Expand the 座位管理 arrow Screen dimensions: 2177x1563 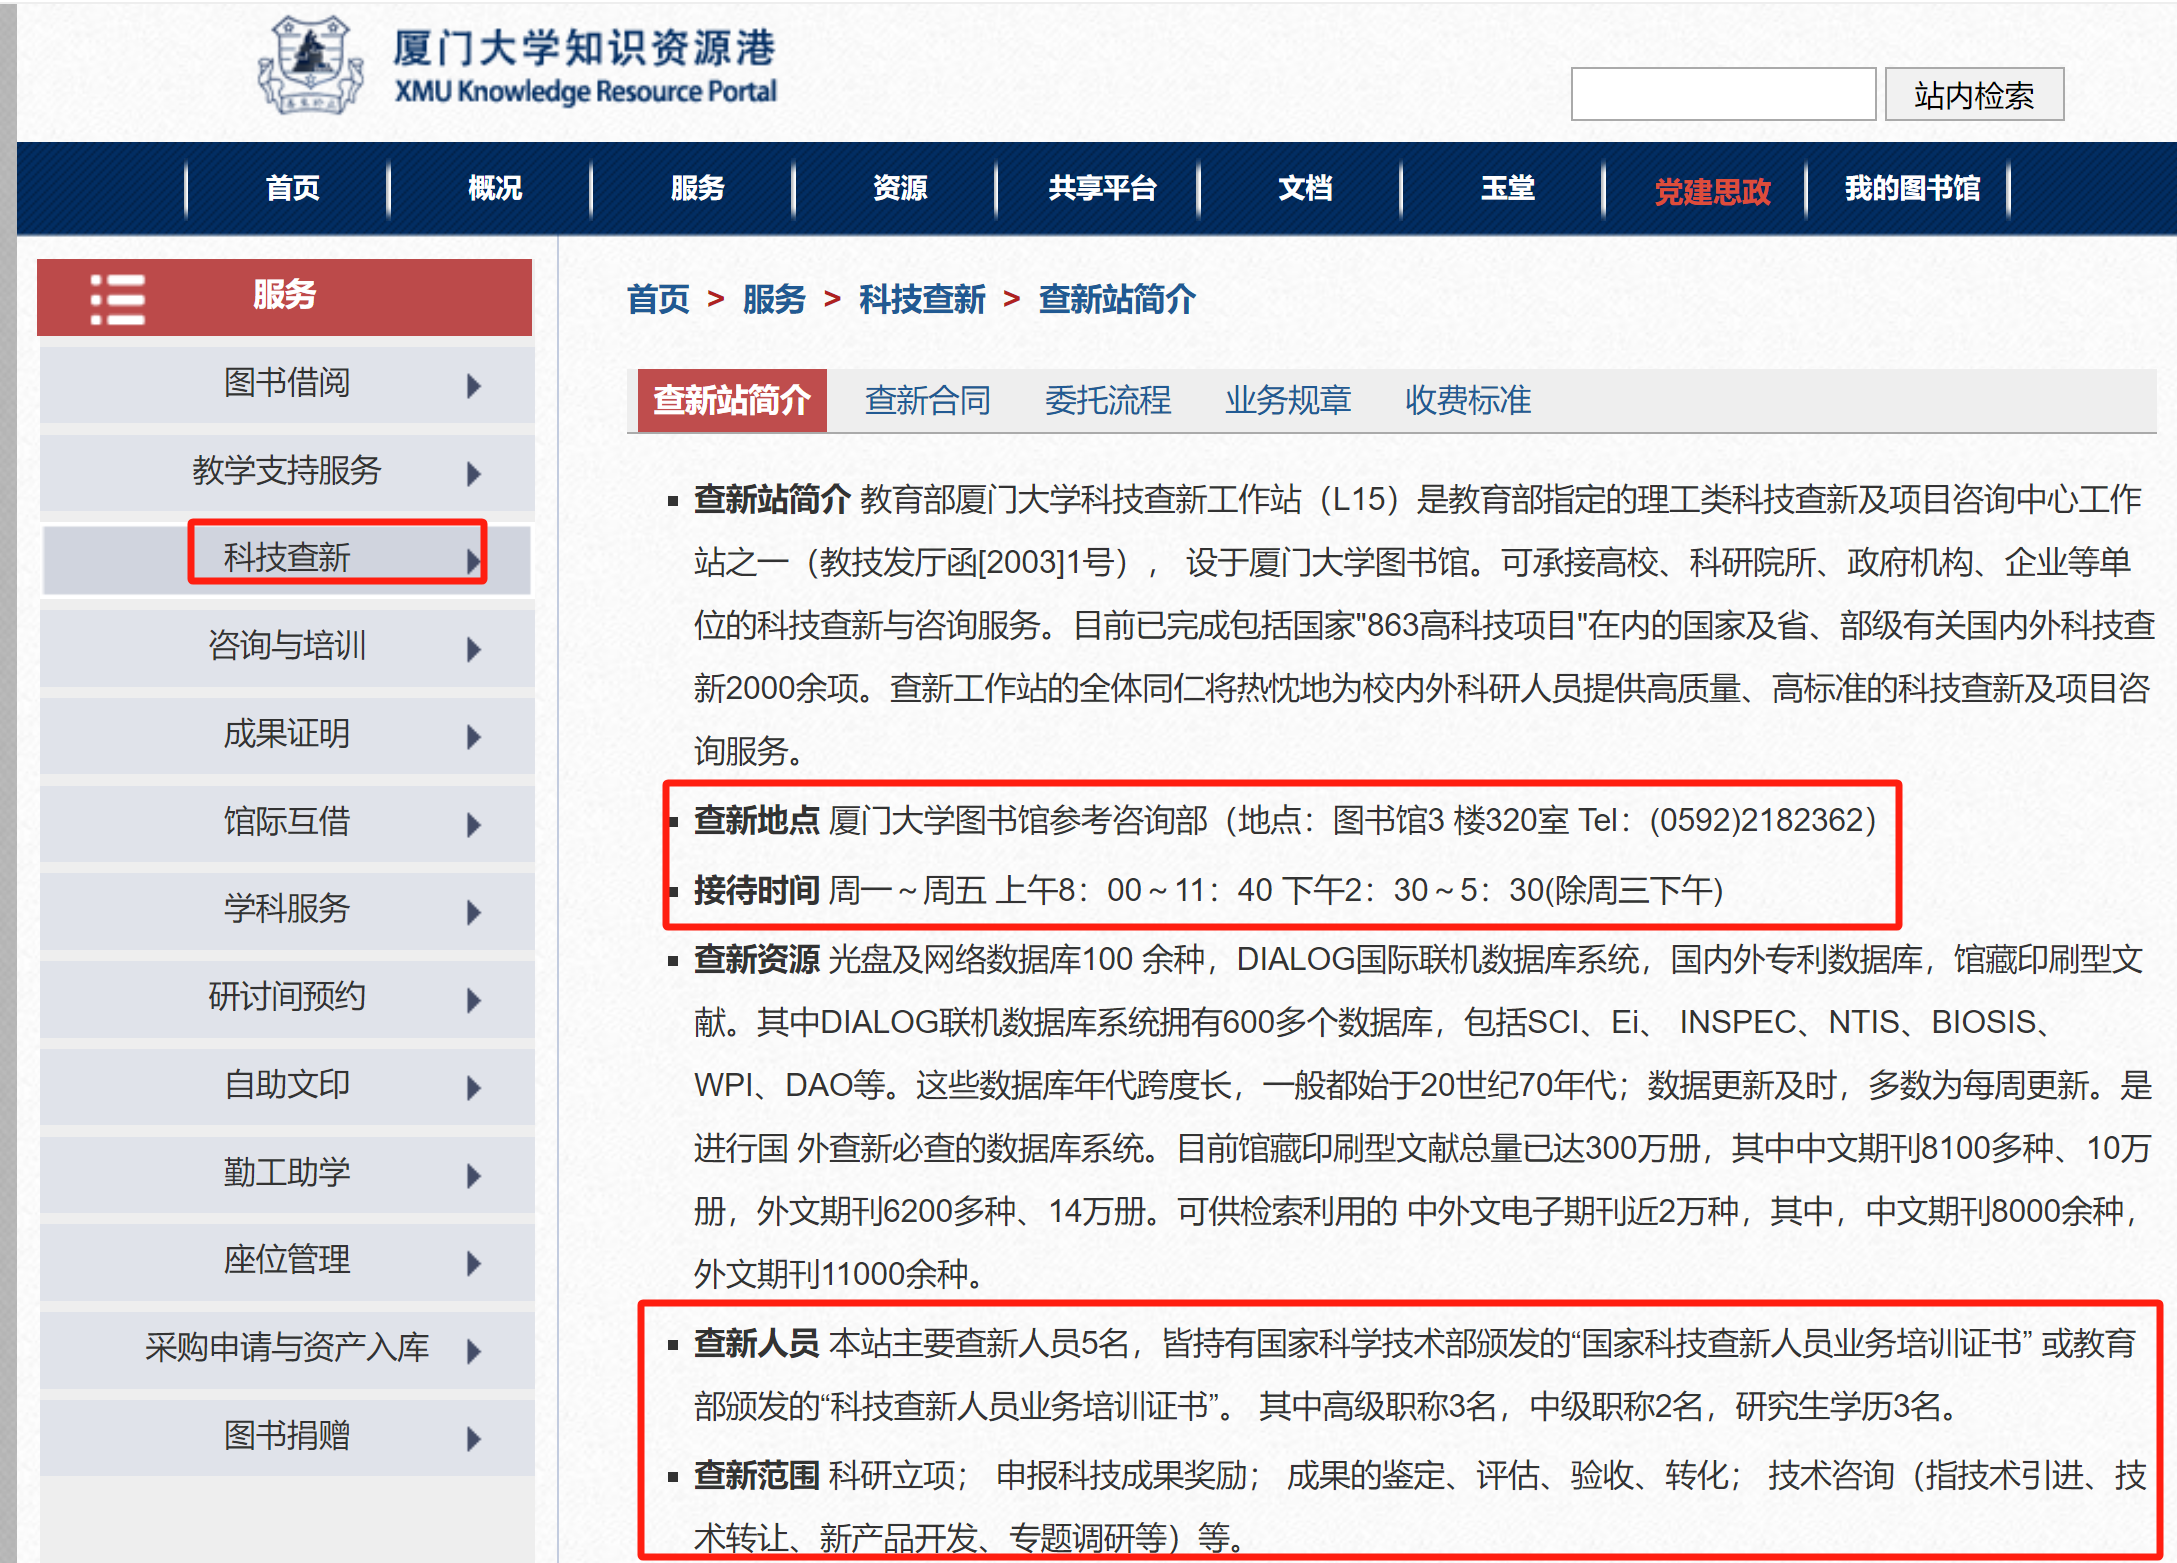474,1263
